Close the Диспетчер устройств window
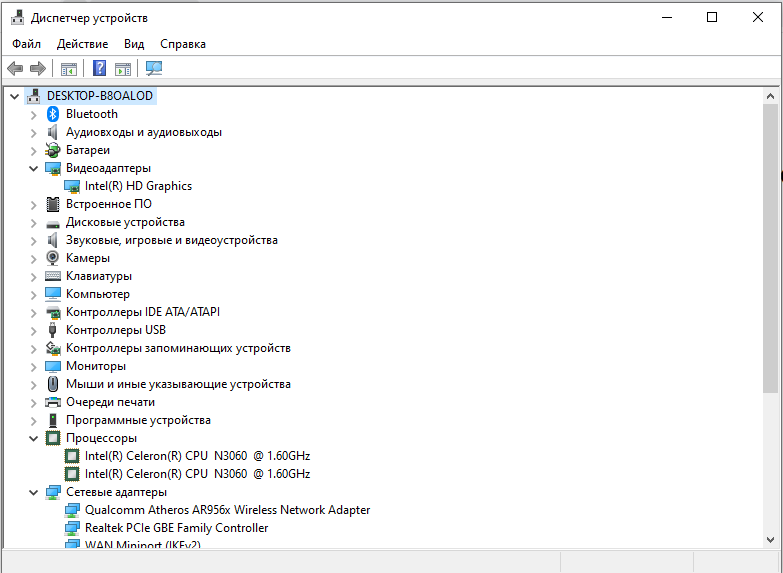Screen dimensions: 783x573 pos(758,17)
